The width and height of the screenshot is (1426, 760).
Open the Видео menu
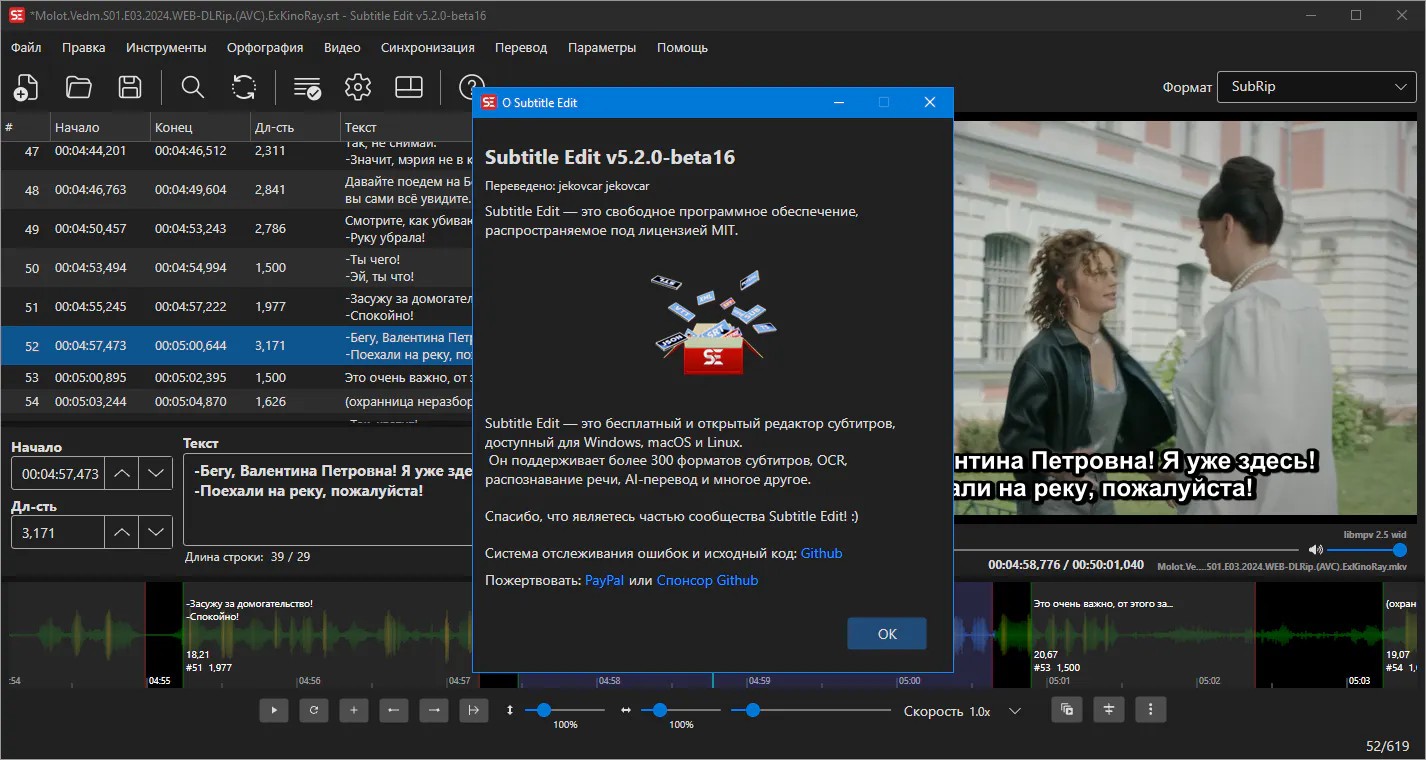pos(342,47)
